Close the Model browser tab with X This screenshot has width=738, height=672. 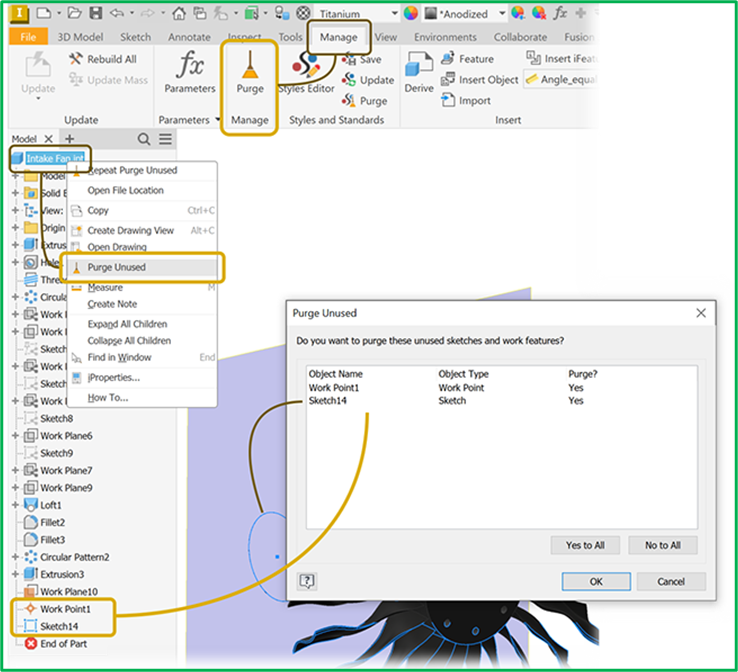(48, 139)
